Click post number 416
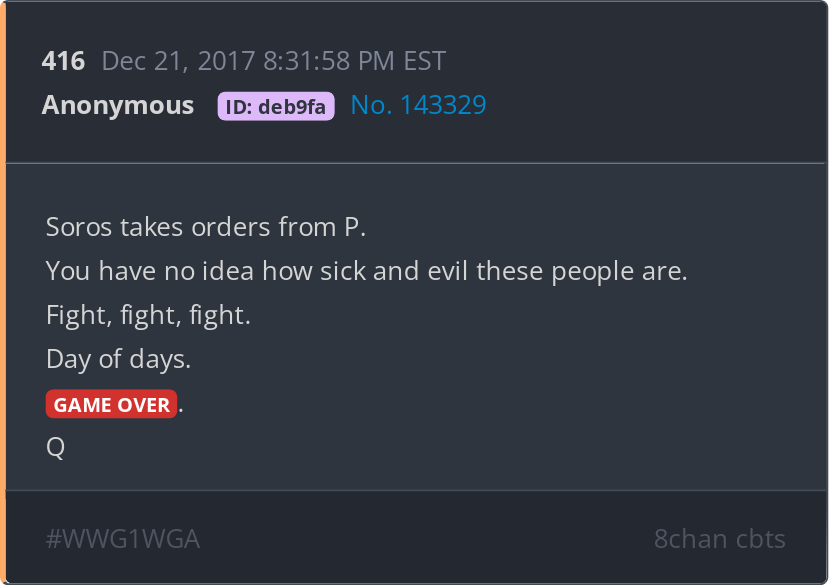The height and width of the screenshot is (586, 830). point(63,61)
